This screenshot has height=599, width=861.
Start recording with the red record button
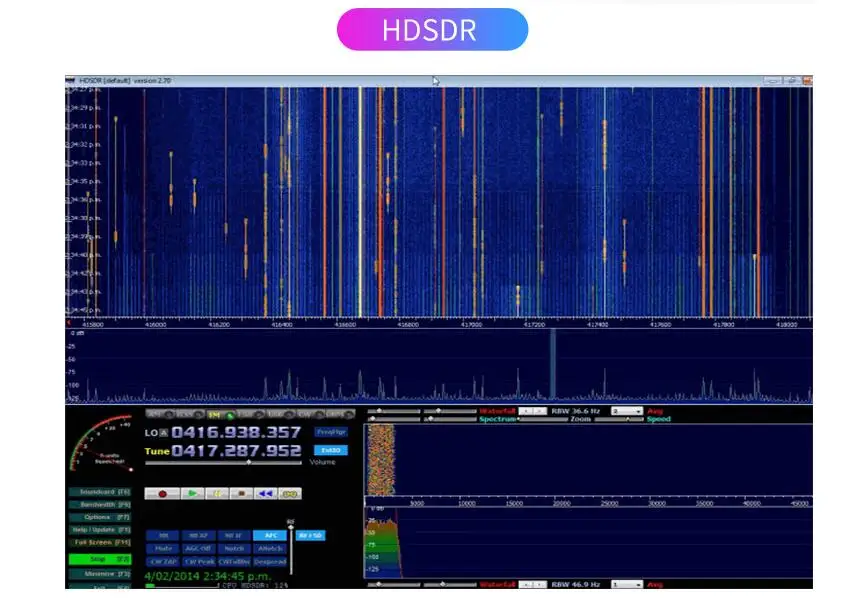(x=162, y=494)
